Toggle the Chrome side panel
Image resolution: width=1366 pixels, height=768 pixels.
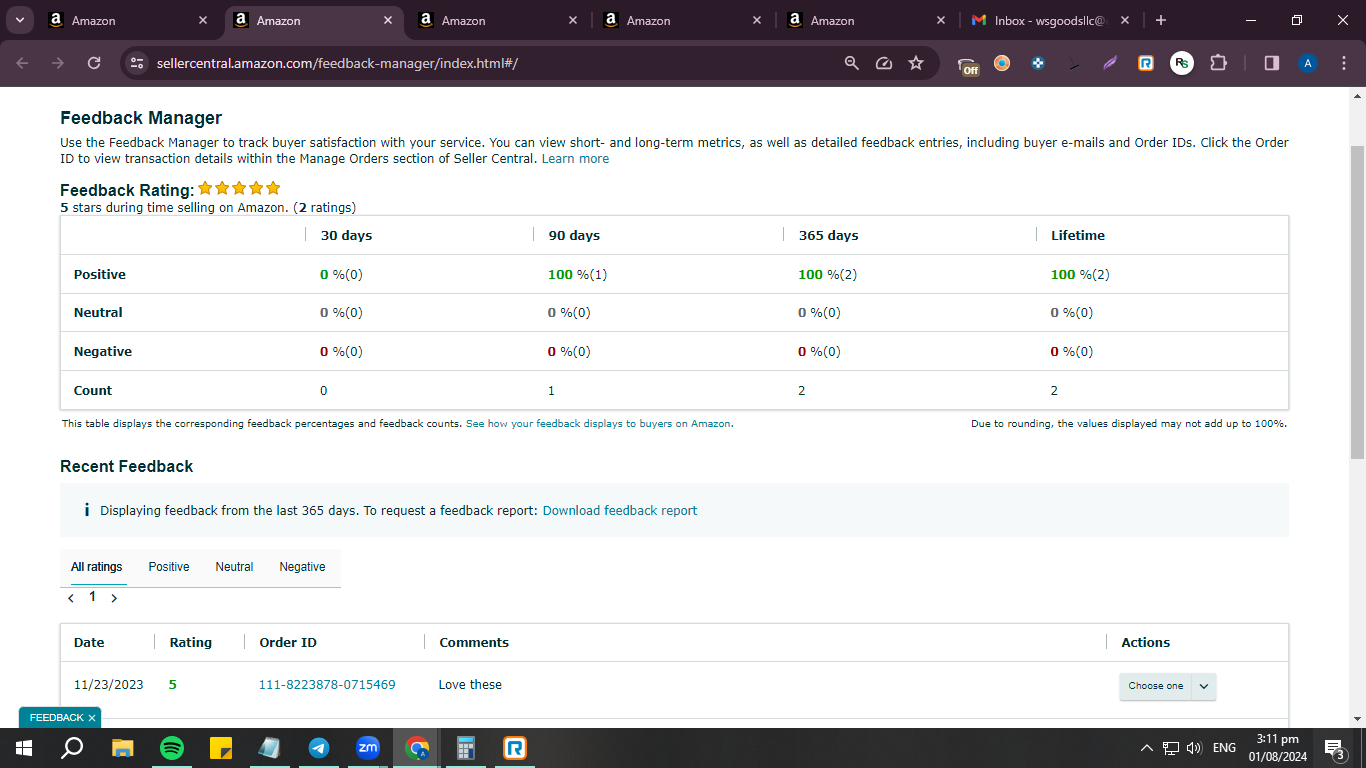point(1272,63)
